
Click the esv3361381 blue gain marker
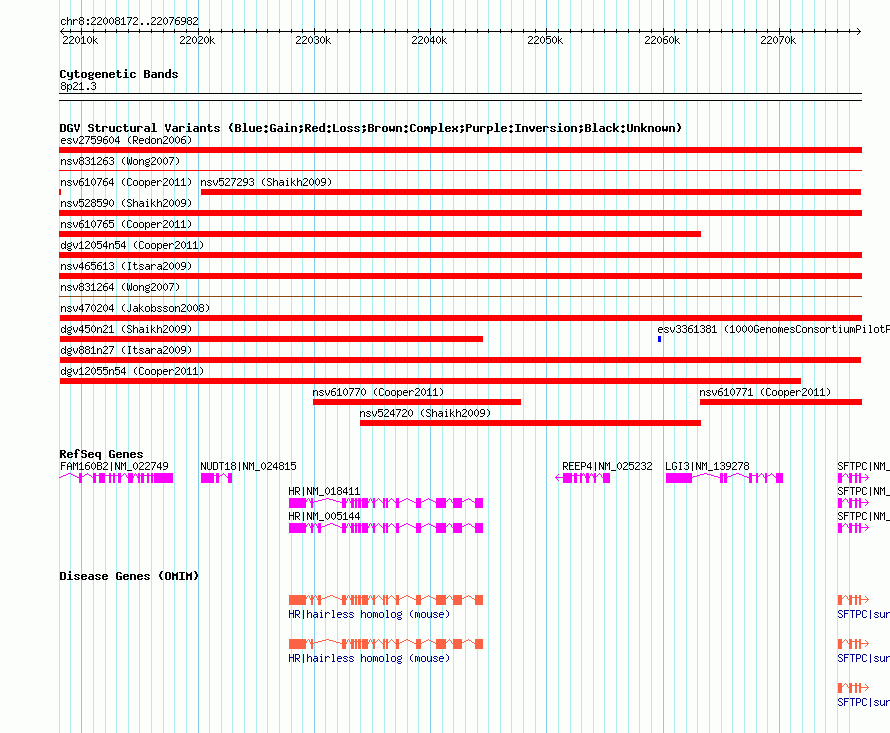660,339
